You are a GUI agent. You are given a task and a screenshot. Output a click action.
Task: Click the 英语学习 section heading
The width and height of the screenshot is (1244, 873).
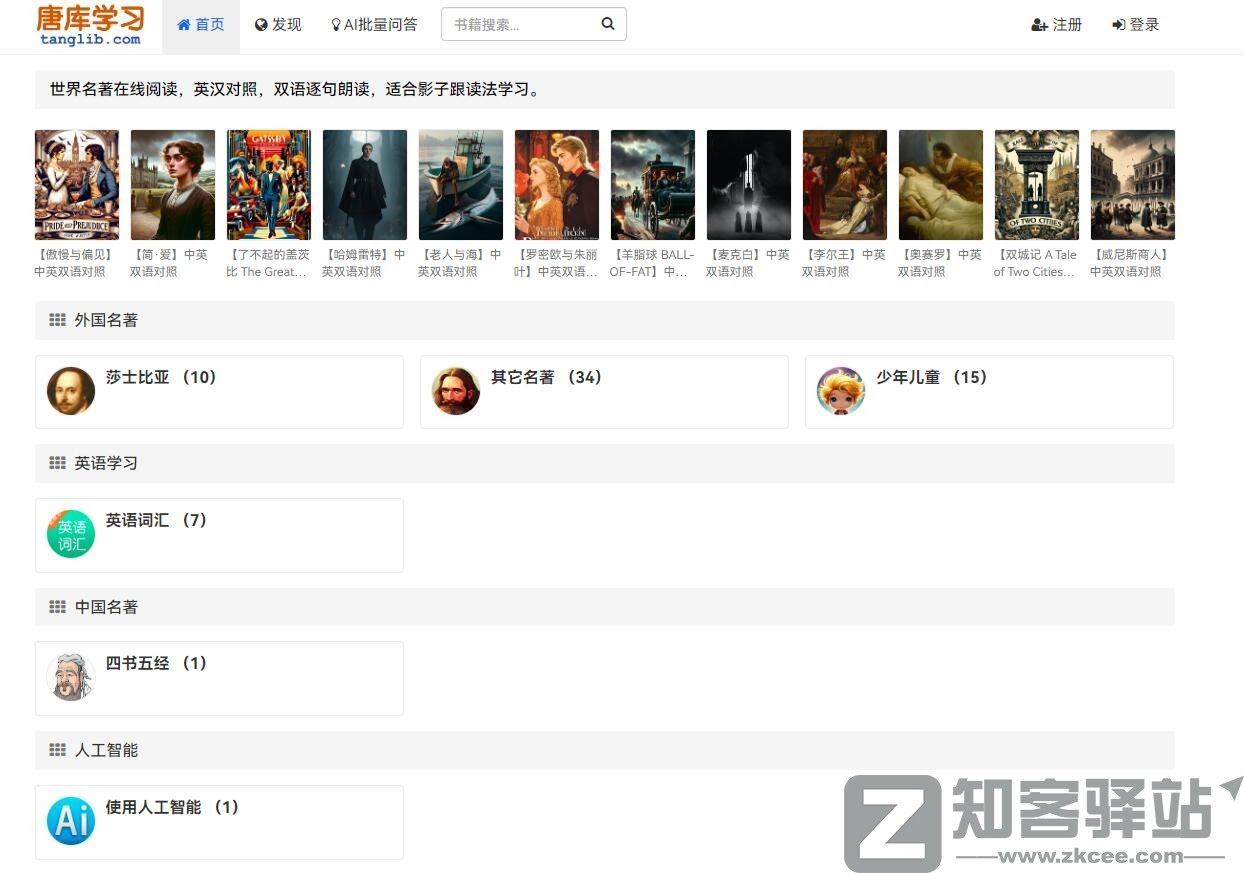tap(106, 463)
